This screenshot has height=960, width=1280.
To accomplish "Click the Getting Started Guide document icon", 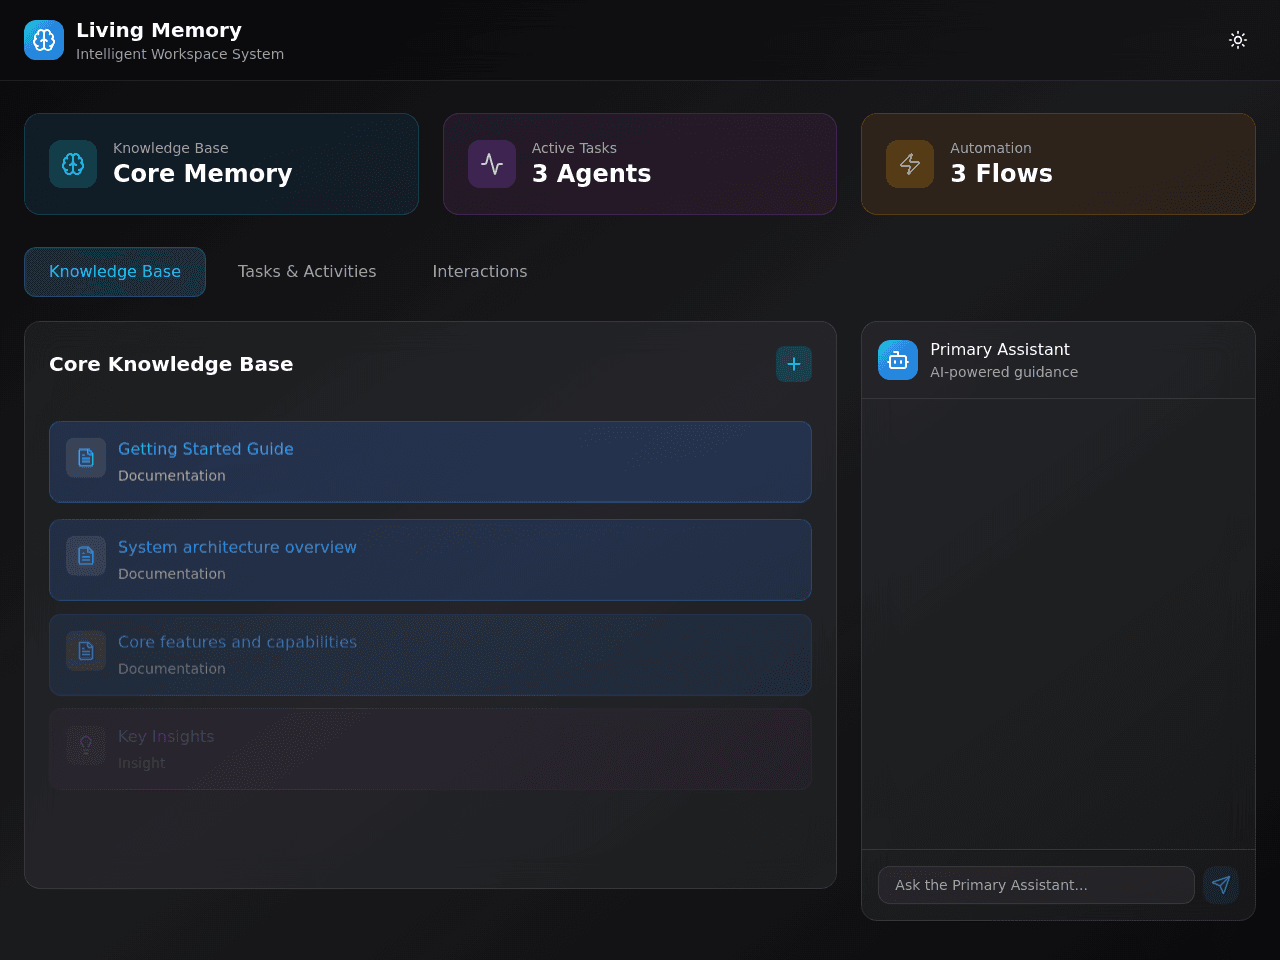I will tap(86, 458).
